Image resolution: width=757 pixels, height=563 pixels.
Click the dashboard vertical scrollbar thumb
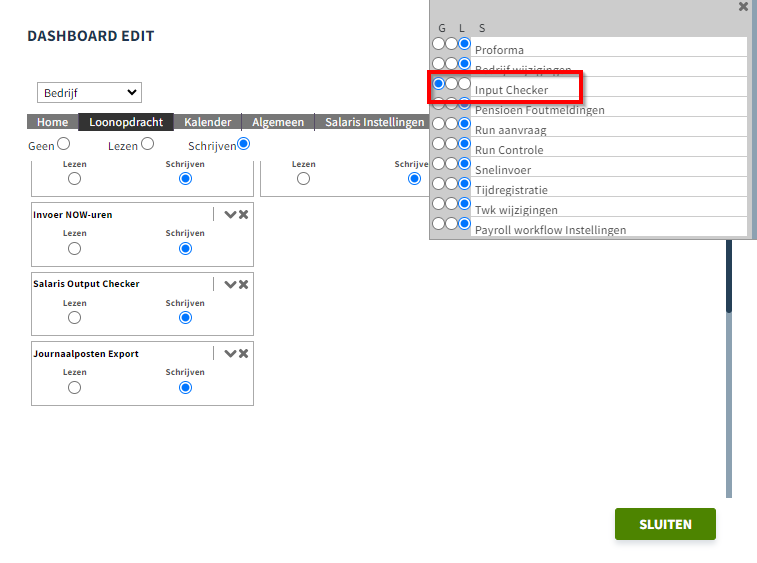tap(729, 276)
